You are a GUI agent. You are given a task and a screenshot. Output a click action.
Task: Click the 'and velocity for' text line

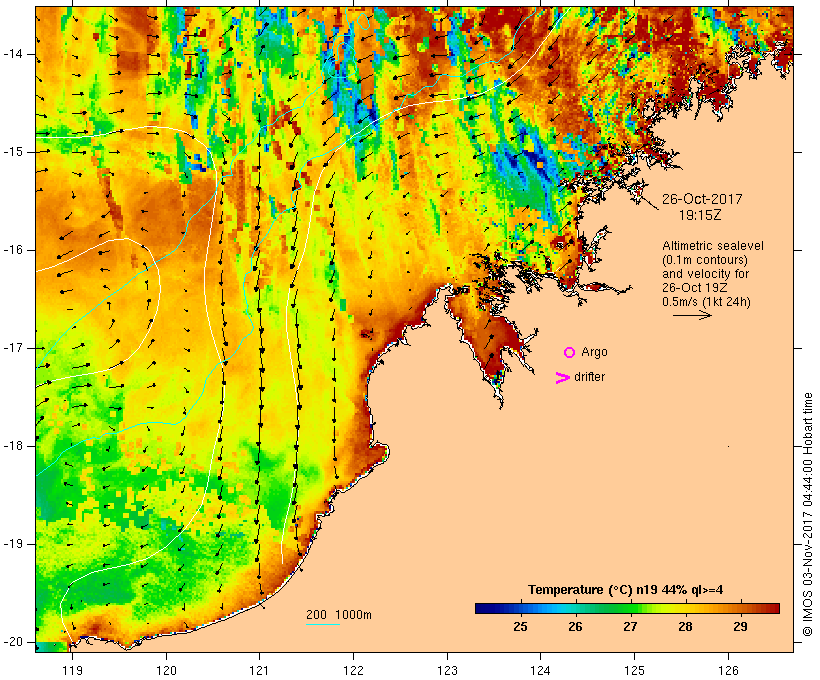pos(705,274)
